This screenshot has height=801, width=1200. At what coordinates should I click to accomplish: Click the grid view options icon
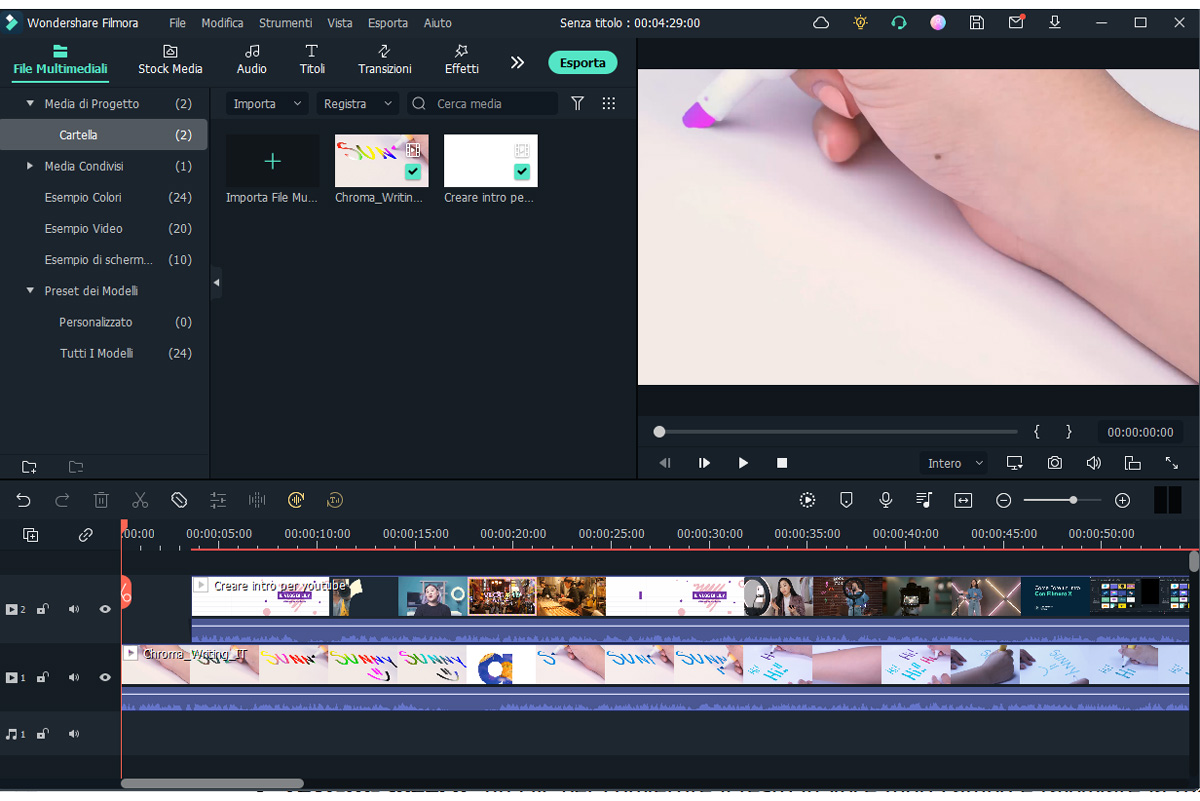[x=609, y=104]
